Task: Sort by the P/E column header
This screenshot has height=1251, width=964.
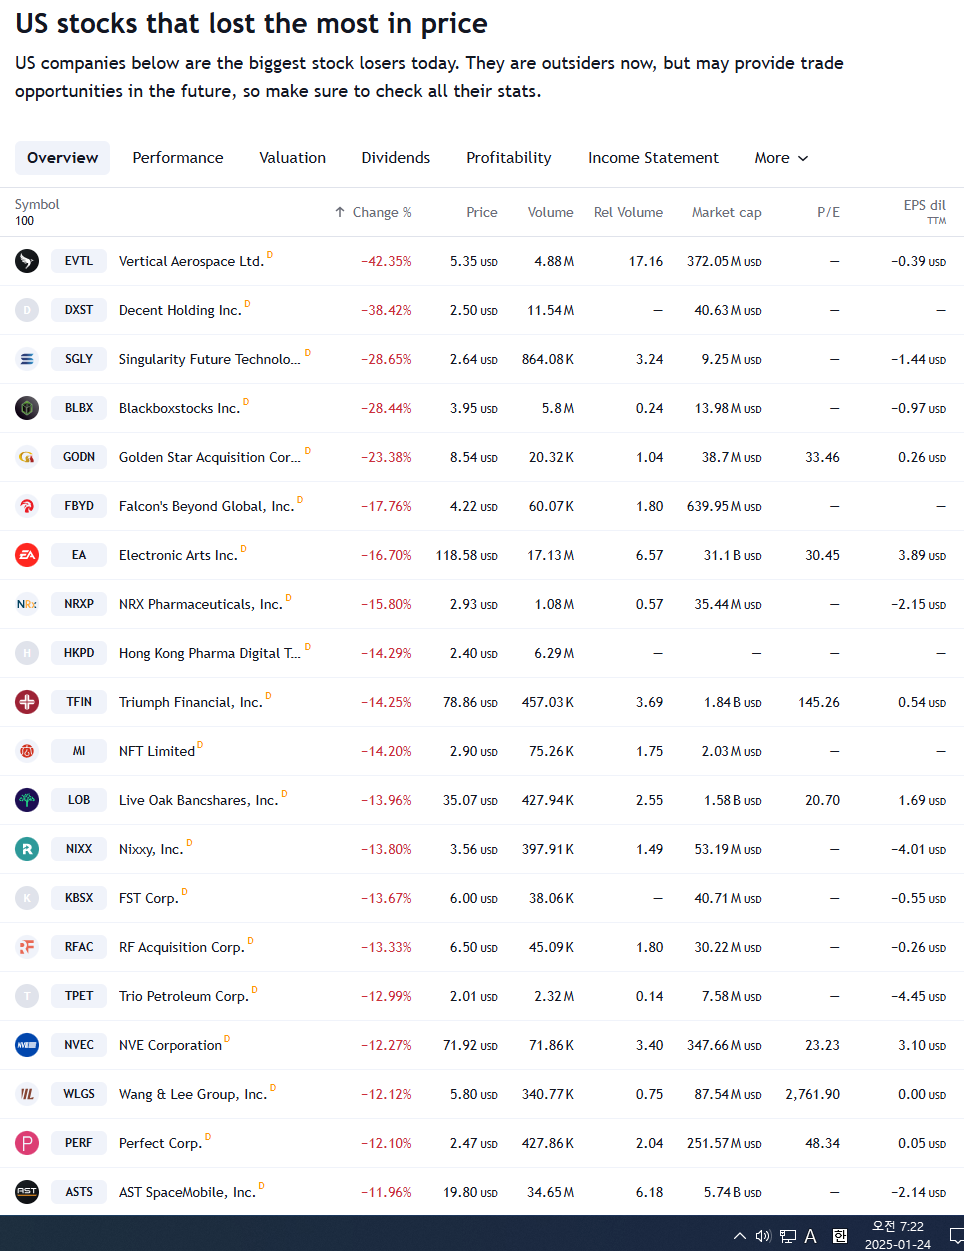Action: [x=828, y=212]
